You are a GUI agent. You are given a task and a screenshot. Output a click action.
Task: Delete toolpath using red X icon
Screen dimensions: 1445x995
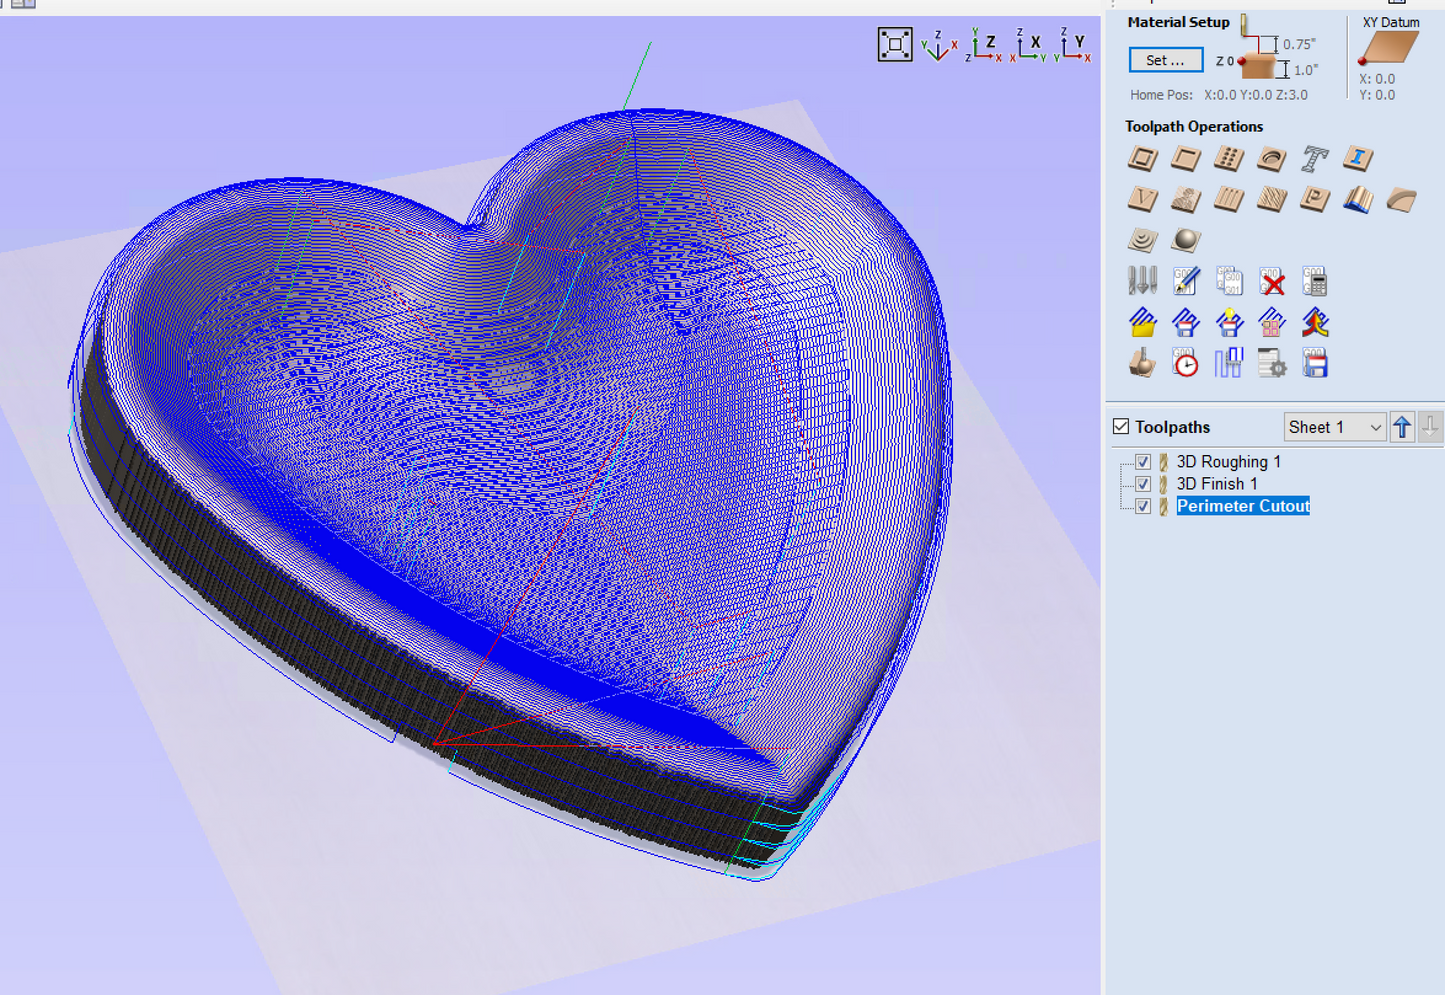(x=1272, y=283)
